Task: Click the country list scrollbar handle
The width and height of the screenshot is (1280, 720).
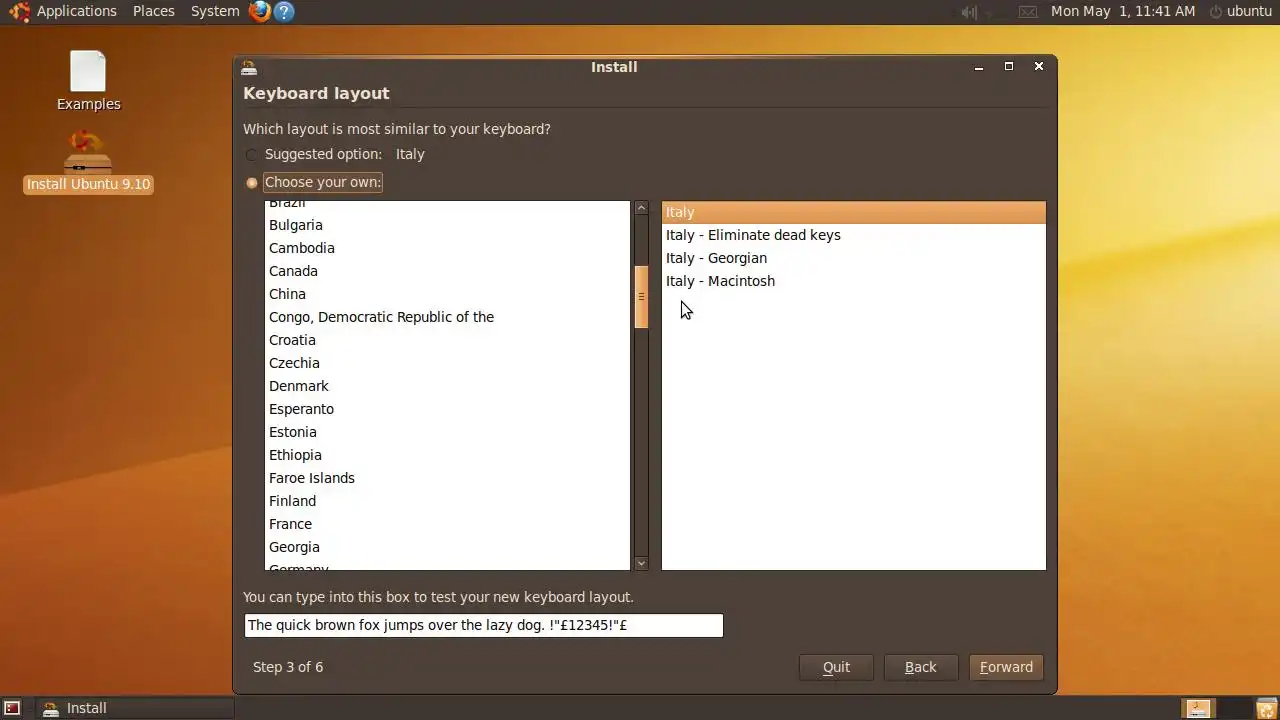Action: 641,297
